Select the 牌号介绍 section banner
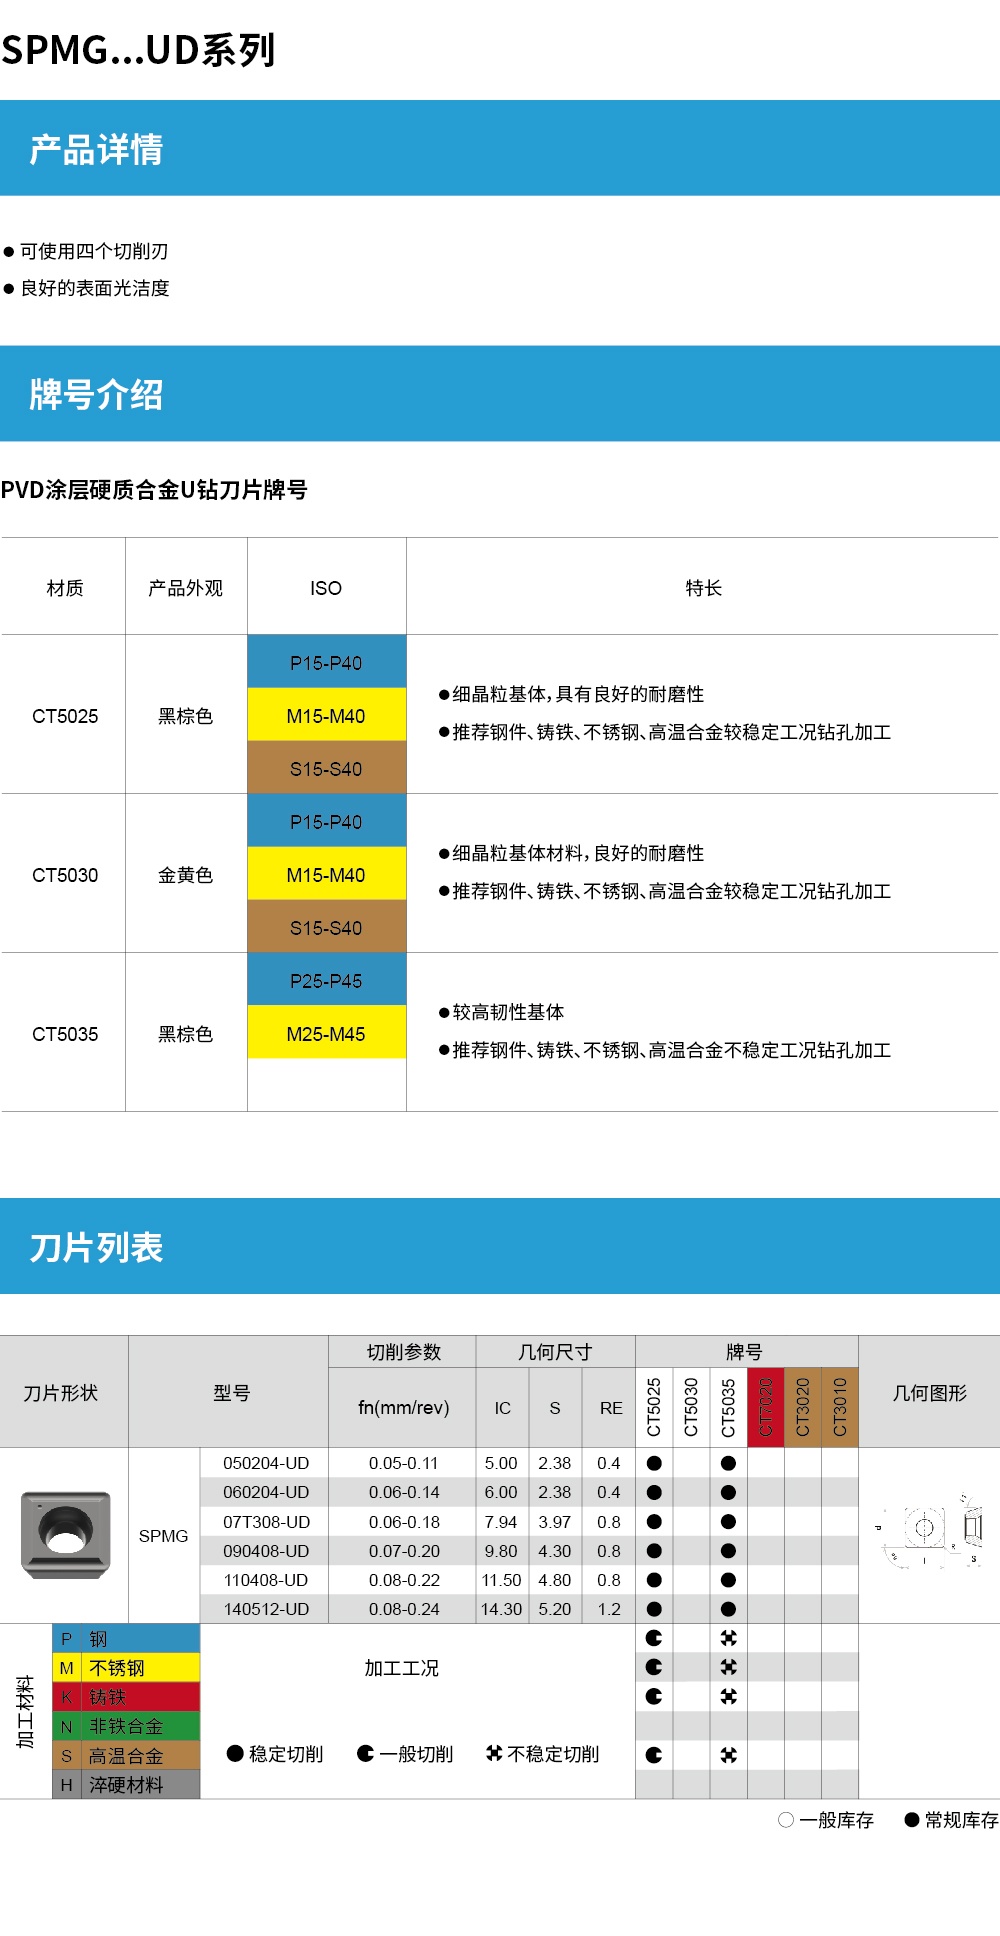This screenshot has height=1936, width=1000. point(96,394)
